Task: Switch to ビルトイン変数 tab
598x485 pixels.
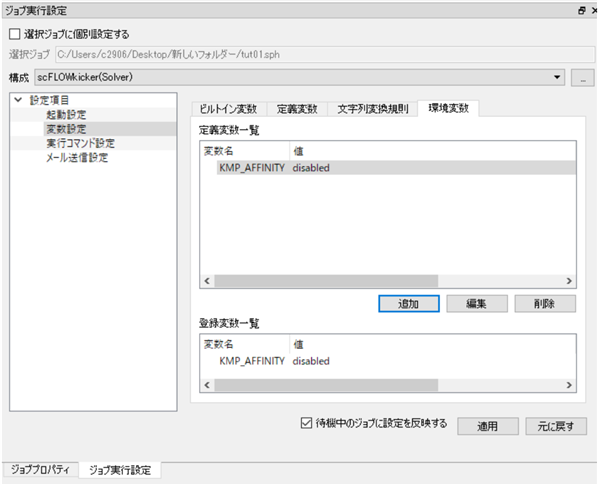Action: point(228,109)
